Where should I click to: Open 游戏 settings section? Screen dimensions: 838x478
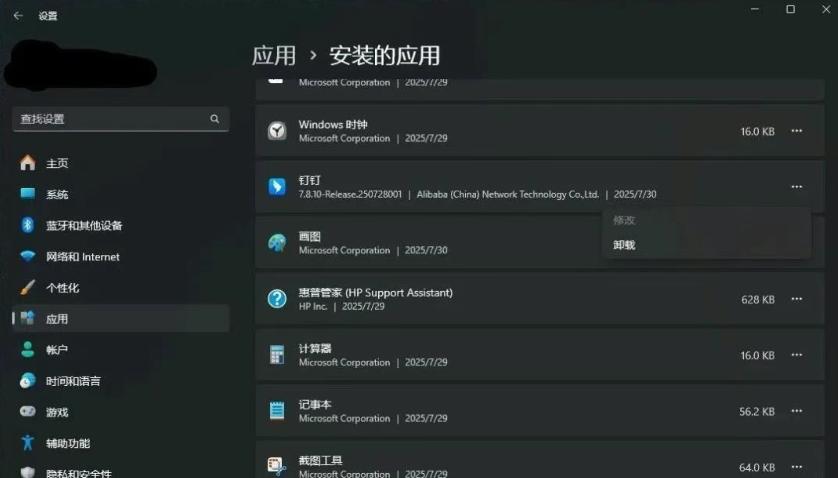(121, 412)
